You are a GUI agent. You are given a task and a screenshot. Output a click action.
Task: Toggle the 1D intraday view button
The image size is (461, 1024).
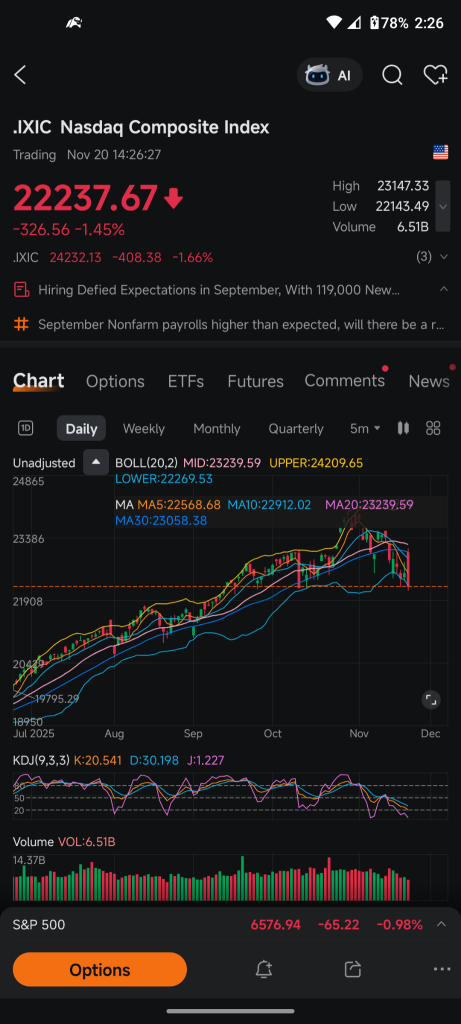pyautogui.click(x=25, y=428)
